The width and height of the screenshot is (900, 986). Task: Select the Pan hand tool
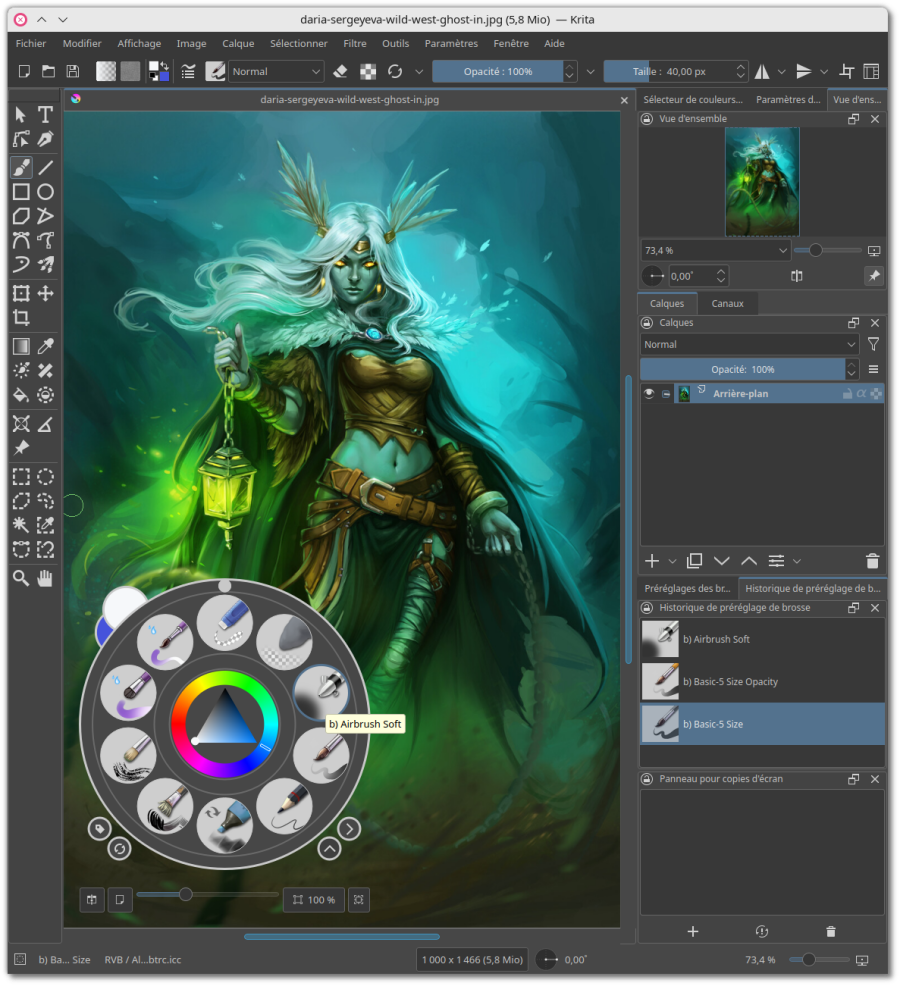coord(45,578)
